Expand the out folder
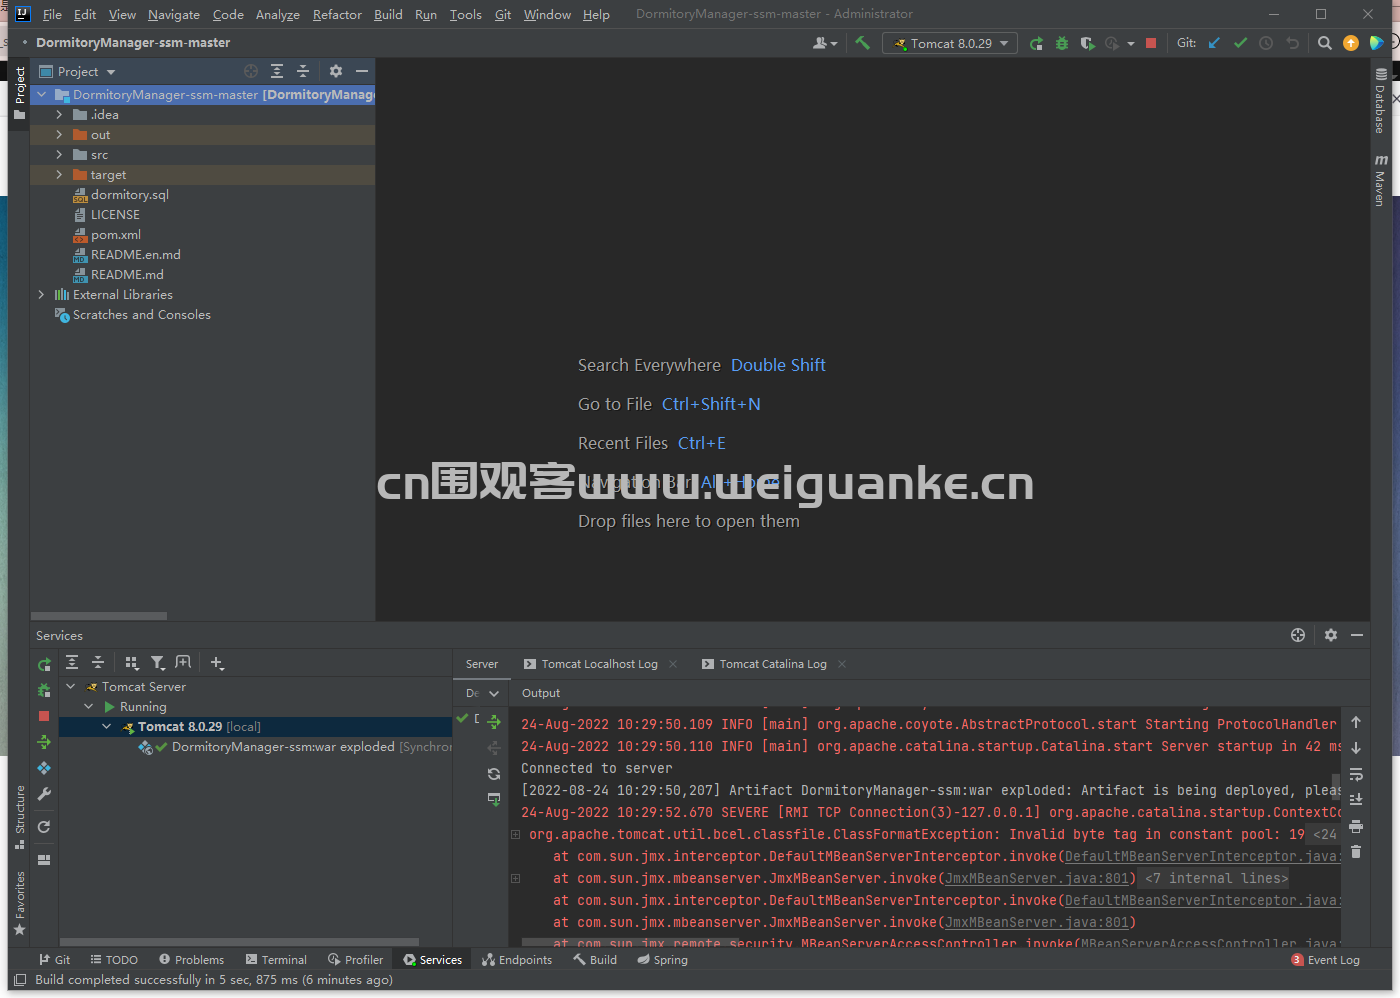1400x998 pixels. pos(59,135)
